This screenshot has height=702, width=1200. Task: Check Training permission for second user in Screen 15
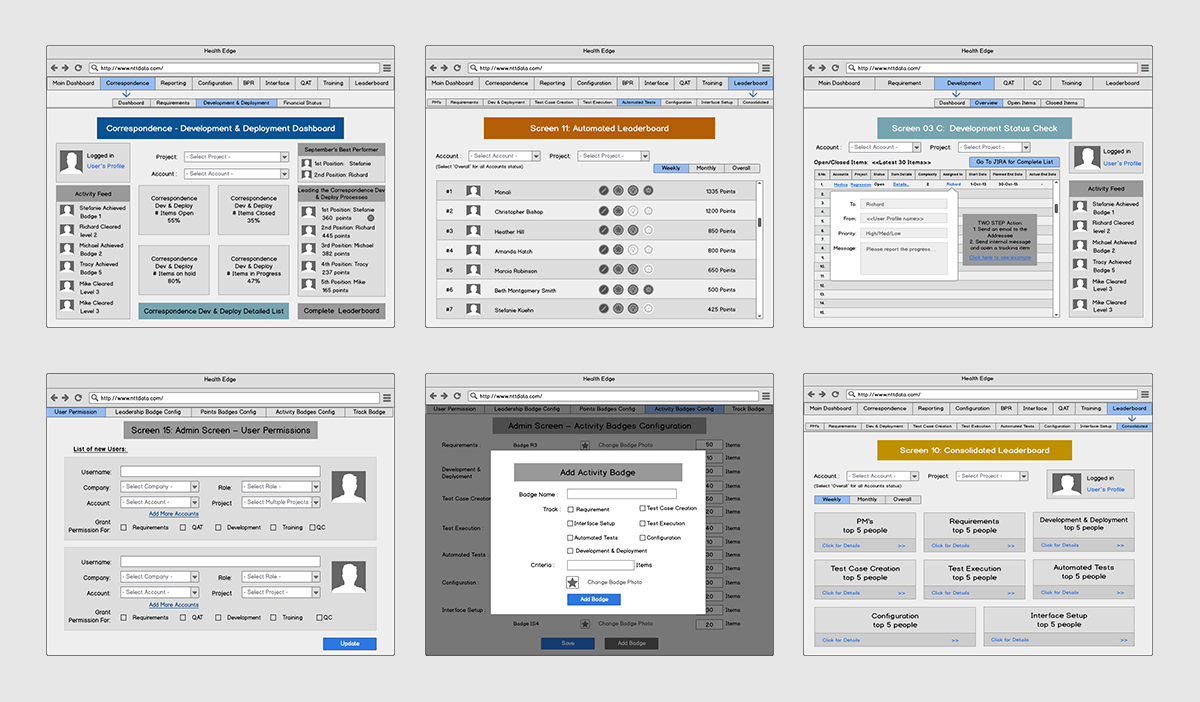pyautogui.click(x=273, y=618)
